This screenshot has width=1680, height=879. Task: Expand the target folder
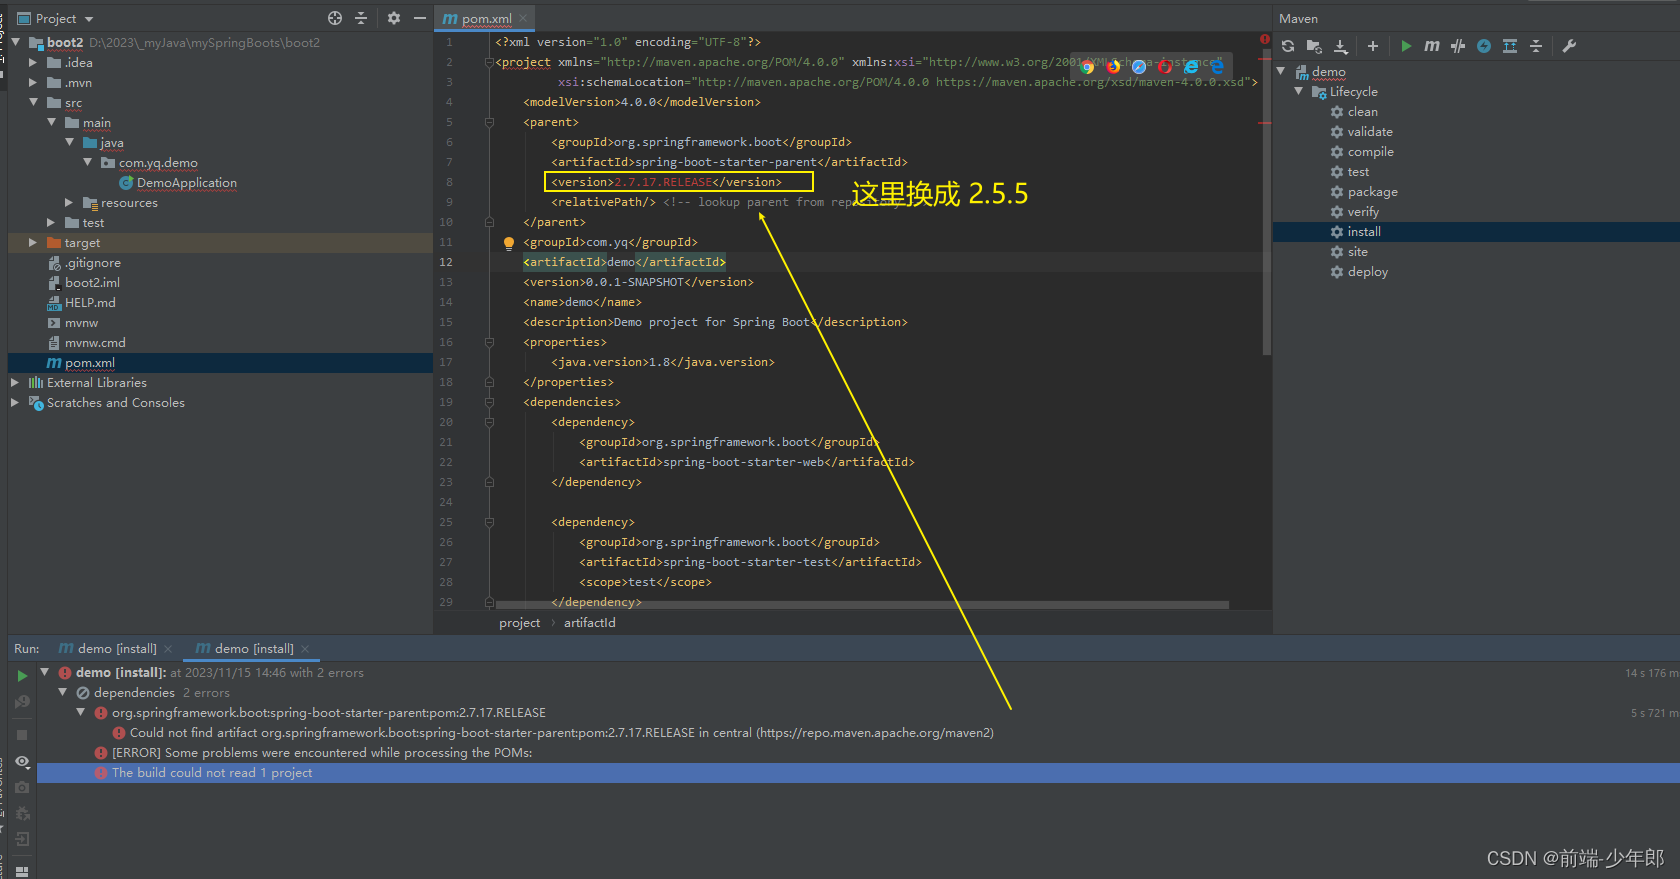[33, 242]
